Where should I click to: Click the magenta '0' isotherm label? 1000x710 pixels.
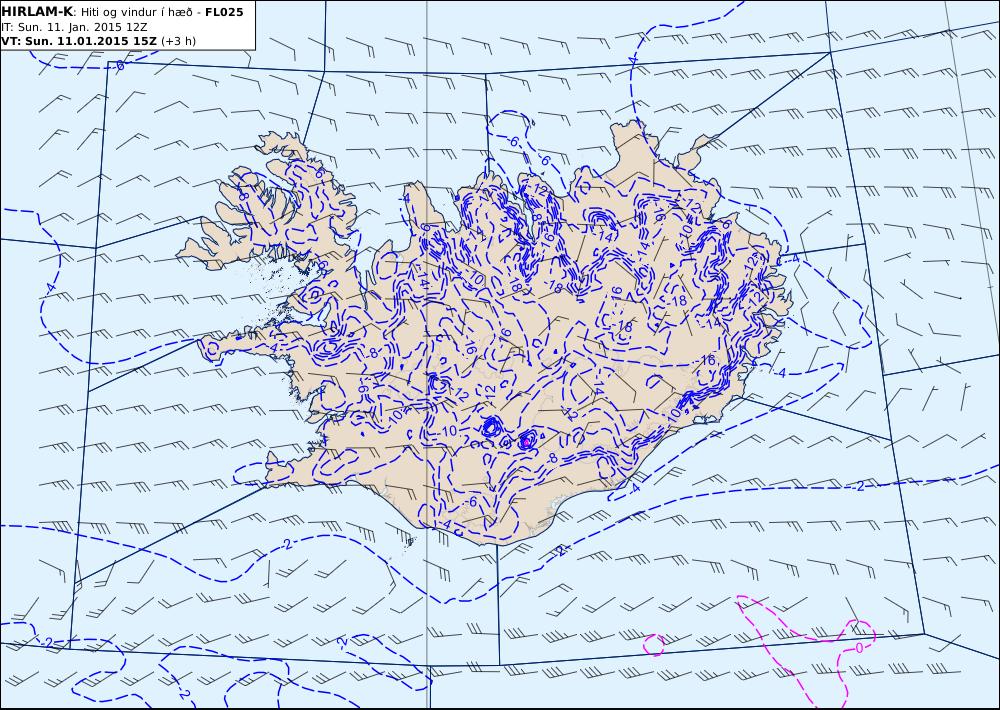pos(858,648)
